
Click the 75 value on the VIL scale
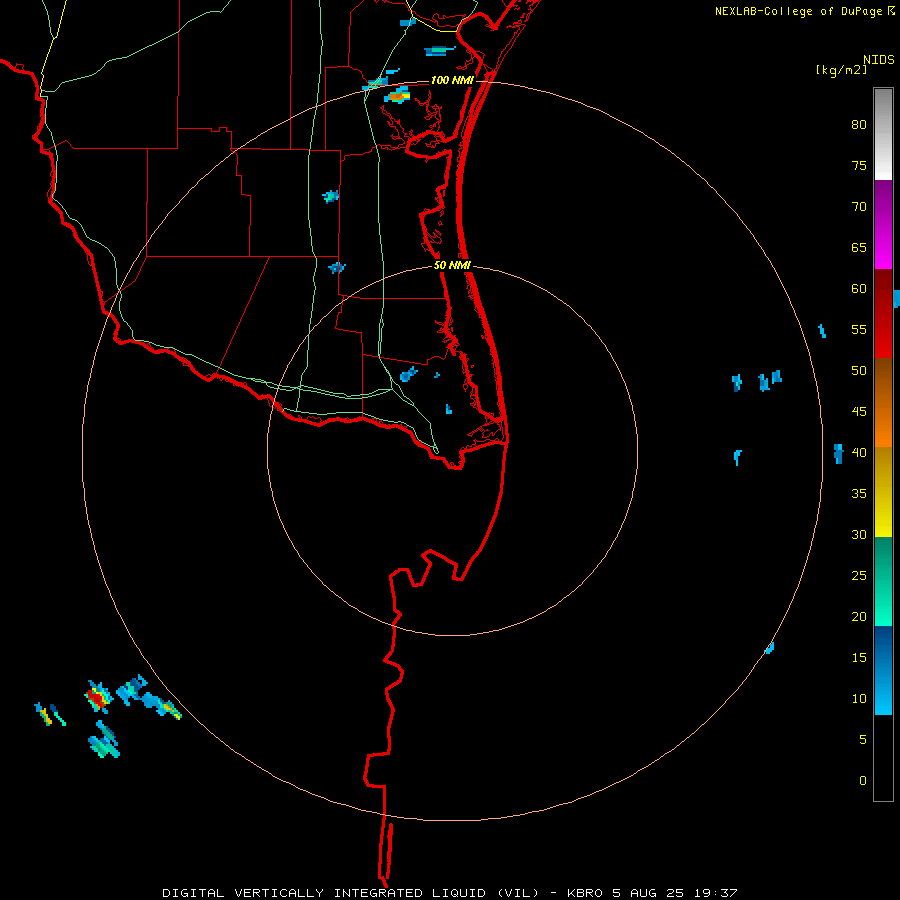[x=859, y=165]
